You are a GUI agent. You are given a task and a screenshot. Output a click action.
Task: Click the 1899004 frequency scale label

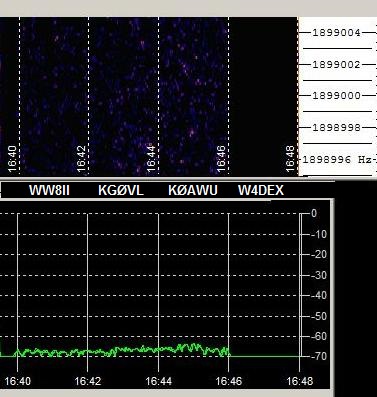[336, 33]
